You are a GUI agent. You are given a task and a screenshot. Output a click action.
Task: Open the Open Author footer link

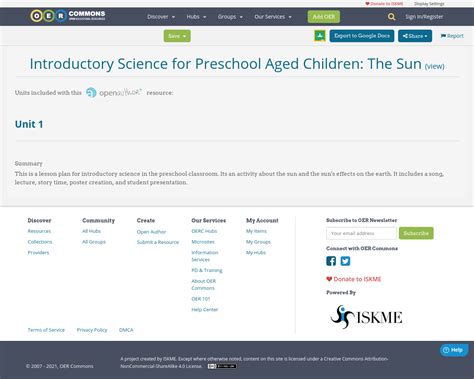coord(151,232)
